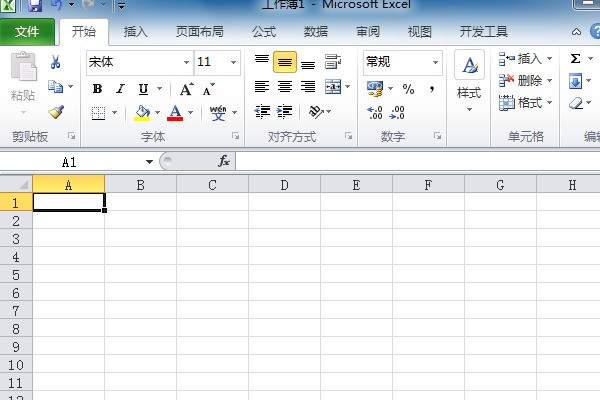Image resolution: width=600 pixels, height=400 pixels.
Task: Open font color dropdown arrow
Action: [191, 113]
